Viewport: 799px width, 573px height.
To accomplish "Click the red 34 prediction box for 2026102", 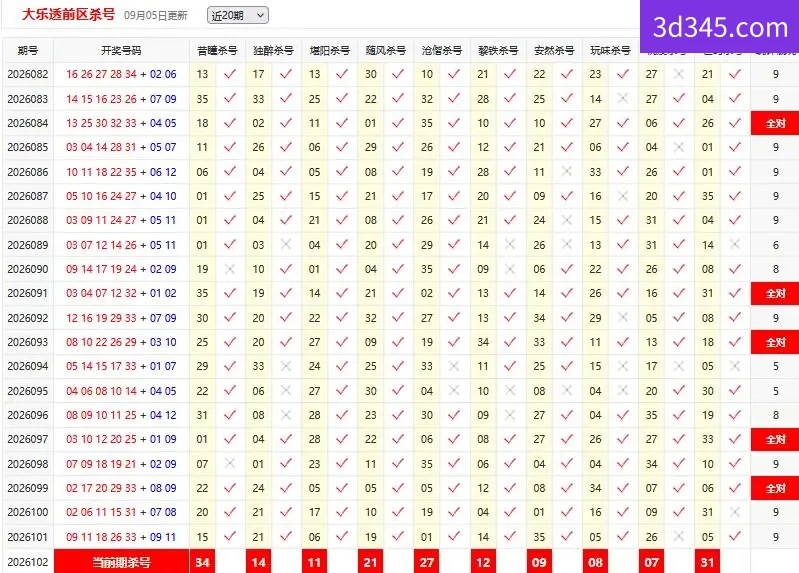I will [x=202, y=562].
